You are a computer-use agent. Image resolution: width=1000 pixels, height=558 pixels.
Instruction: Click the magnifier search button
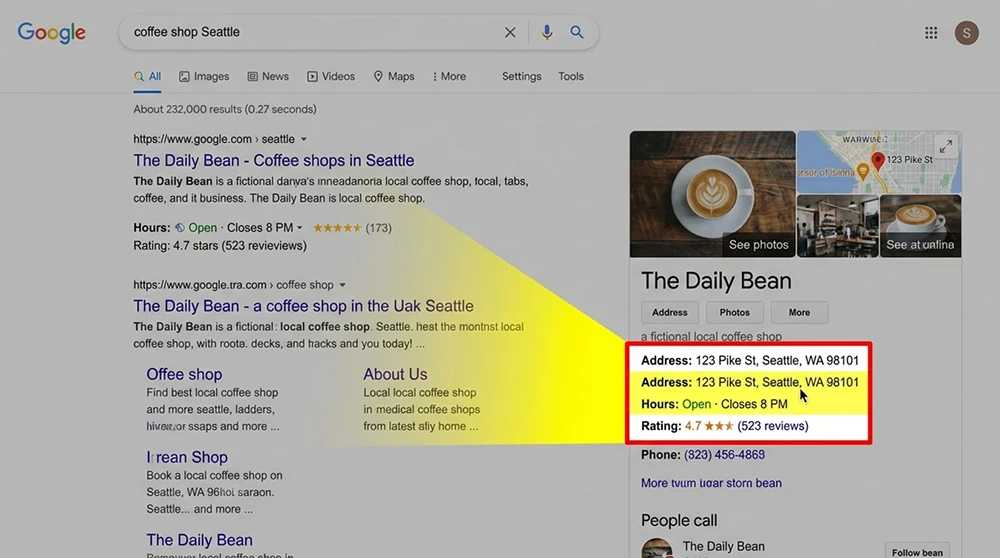pos(577,32)
